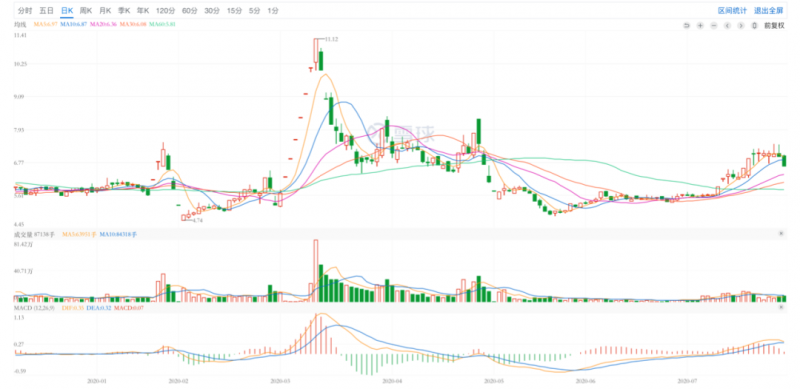Click the reset/undo chart view icon
The width and height of the screenshot is (800, 389).
tap(686, 26)
